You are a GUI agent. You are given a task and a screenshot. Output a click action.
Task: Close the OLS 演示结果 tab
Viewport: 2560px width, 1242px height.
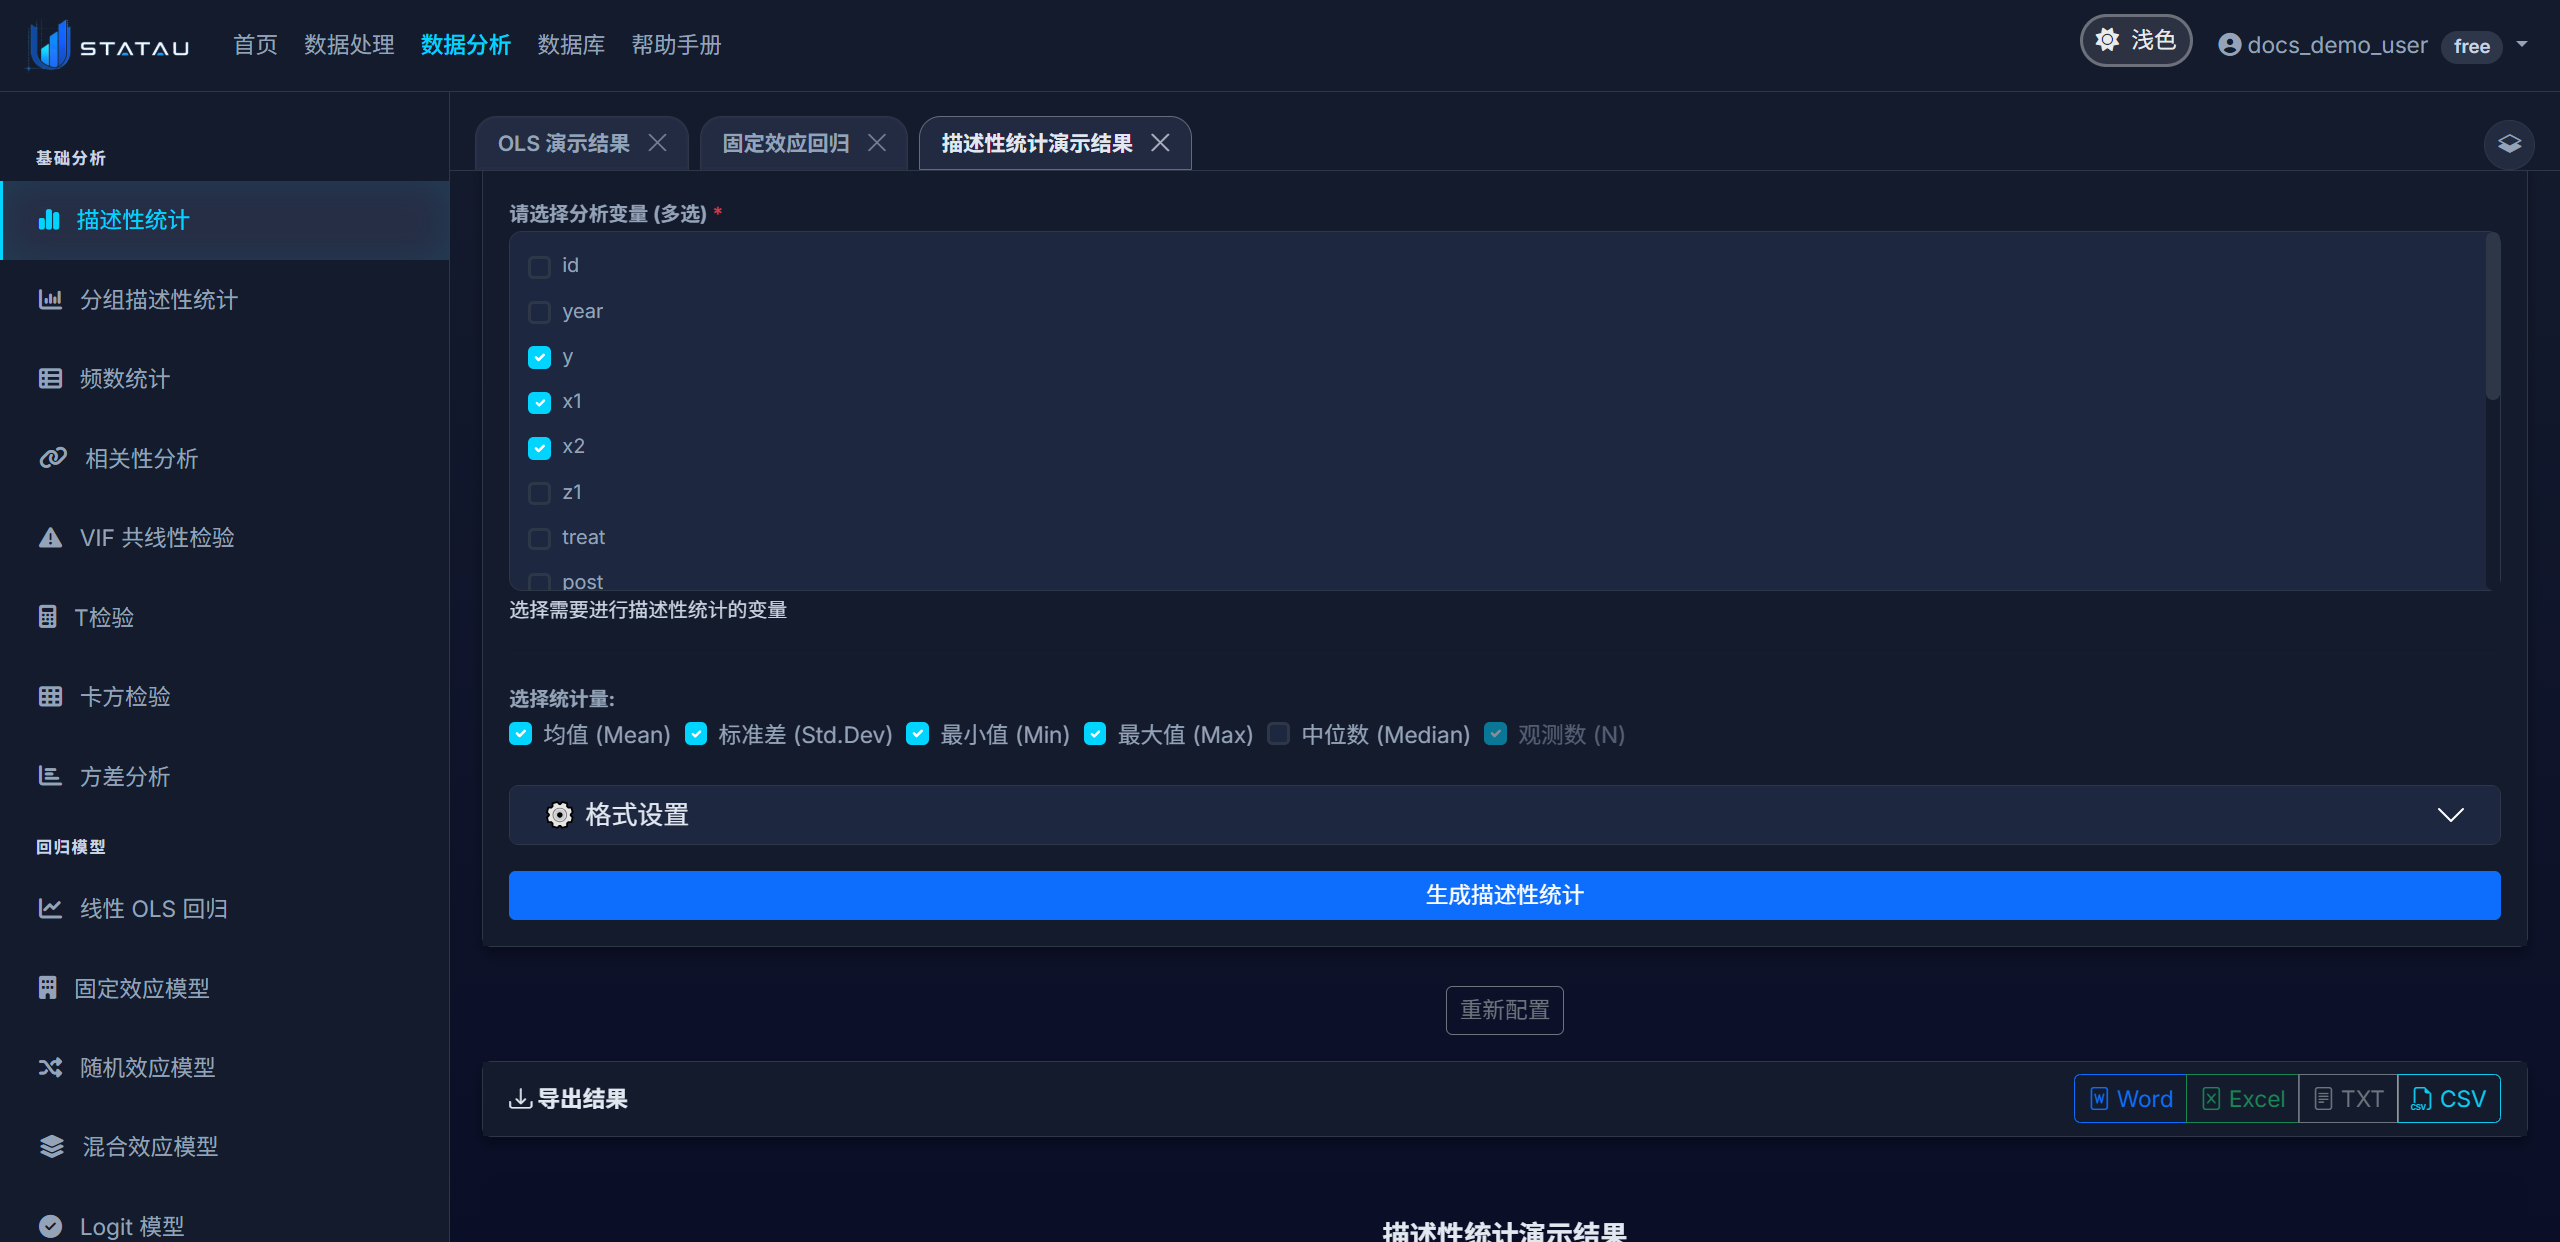[658, 143]
